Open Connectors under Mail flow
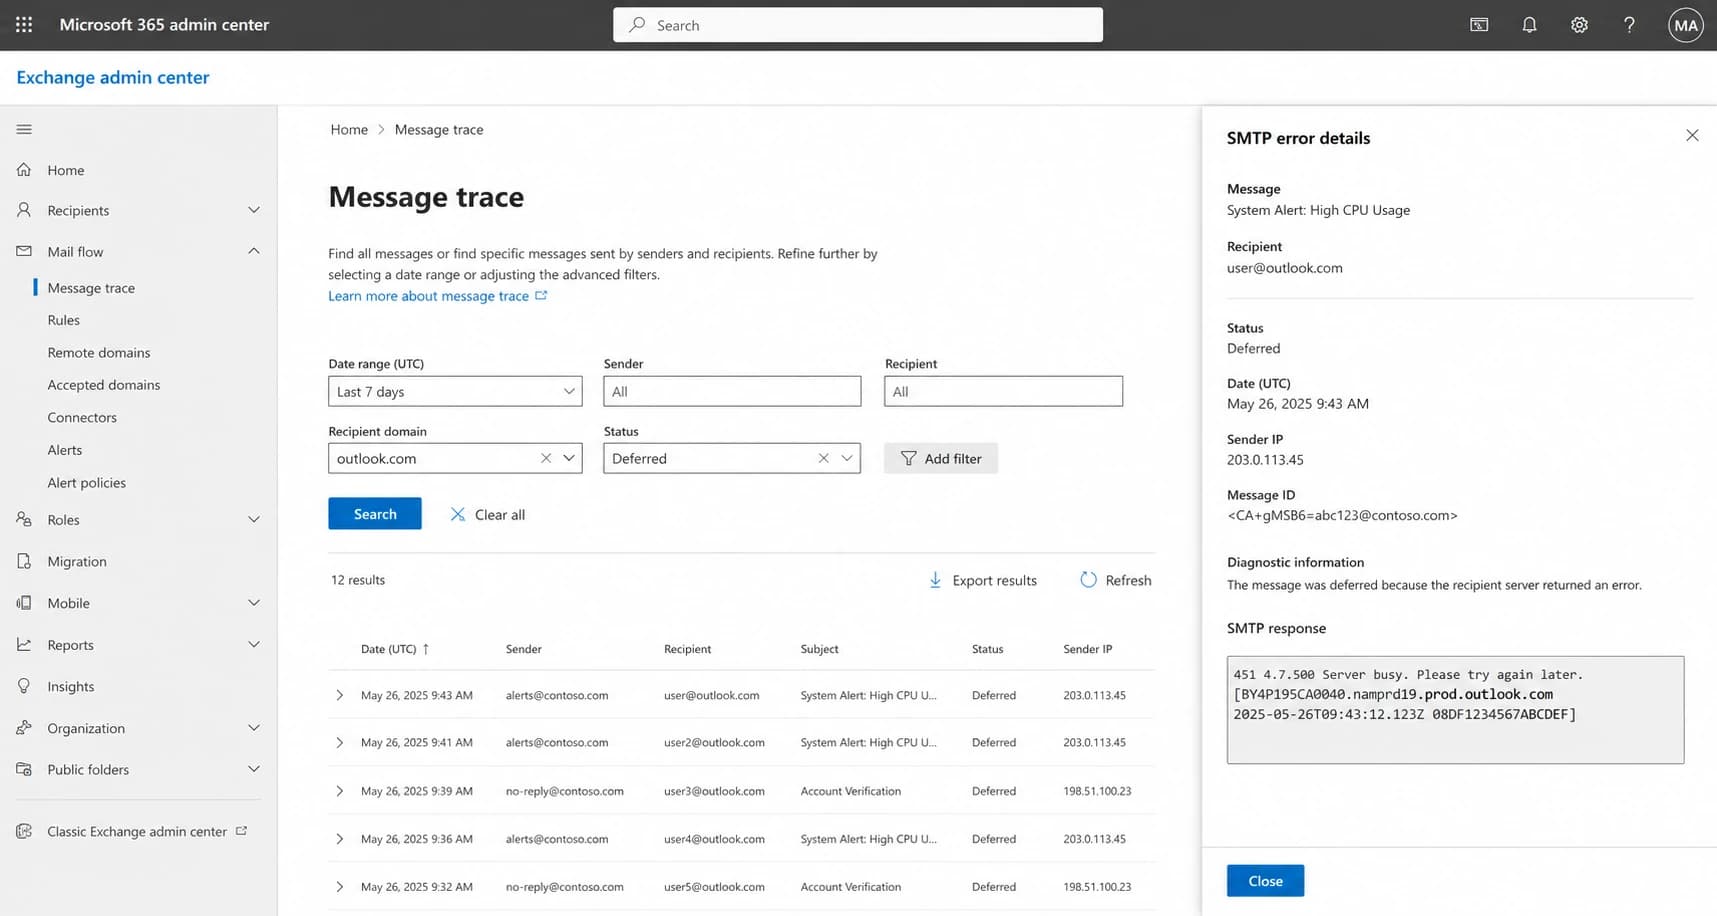Screen dimensions: 1717x916 point(82,418)
